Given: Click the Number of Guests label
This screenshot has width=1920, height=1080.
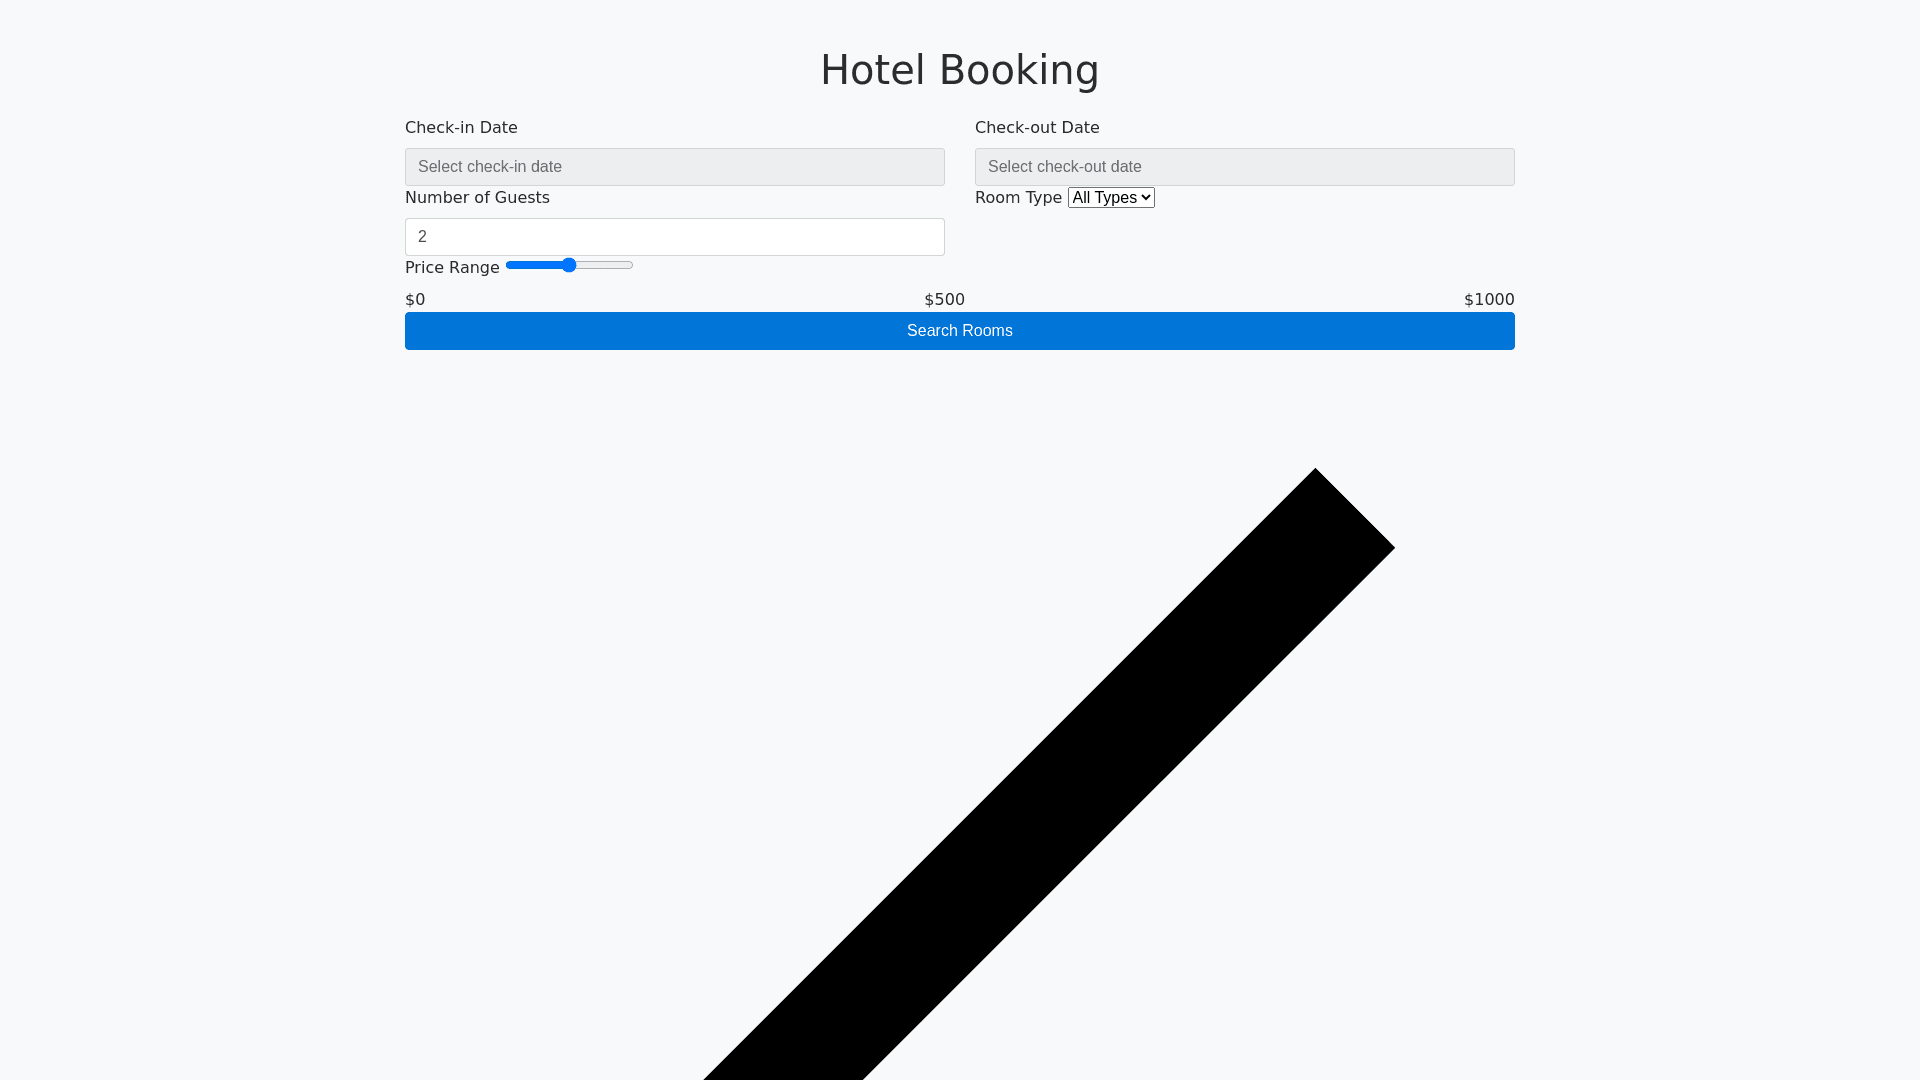Looking at the screenshot, I should 477,198.
